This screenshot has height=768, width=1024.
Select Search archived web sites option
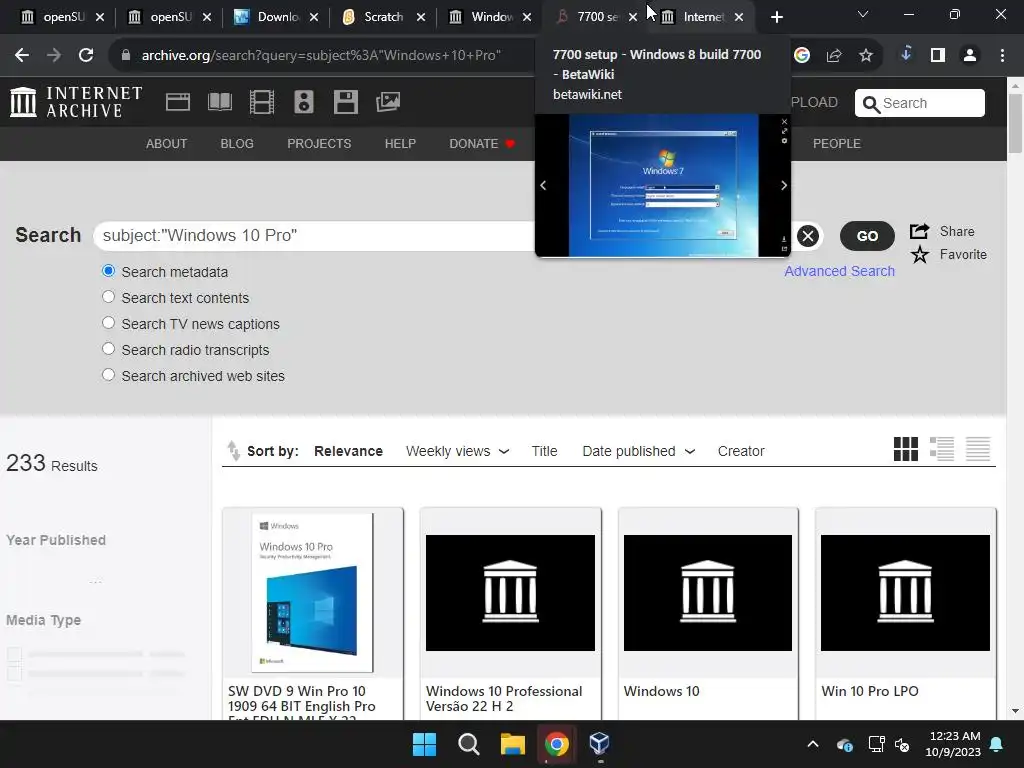click(108, 376)
